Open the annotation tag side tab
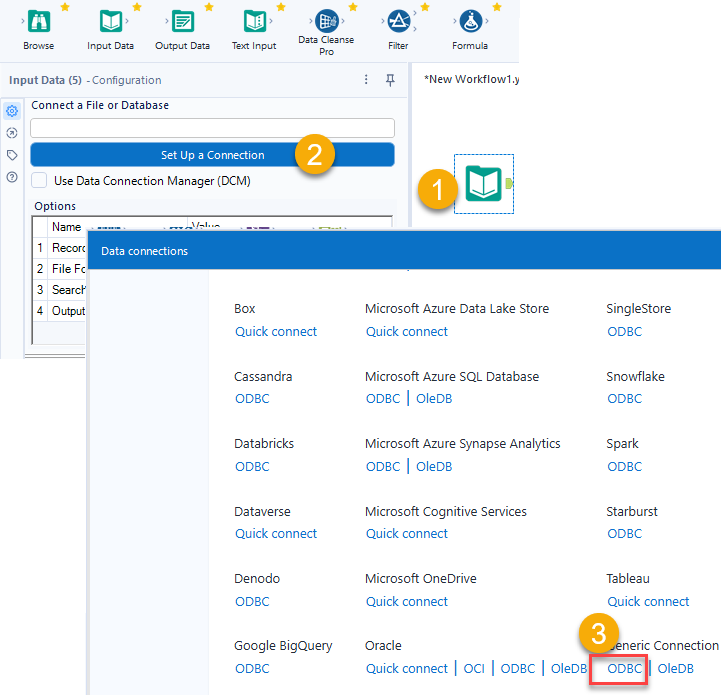This screenshot has width=721, height=695. 12,155
